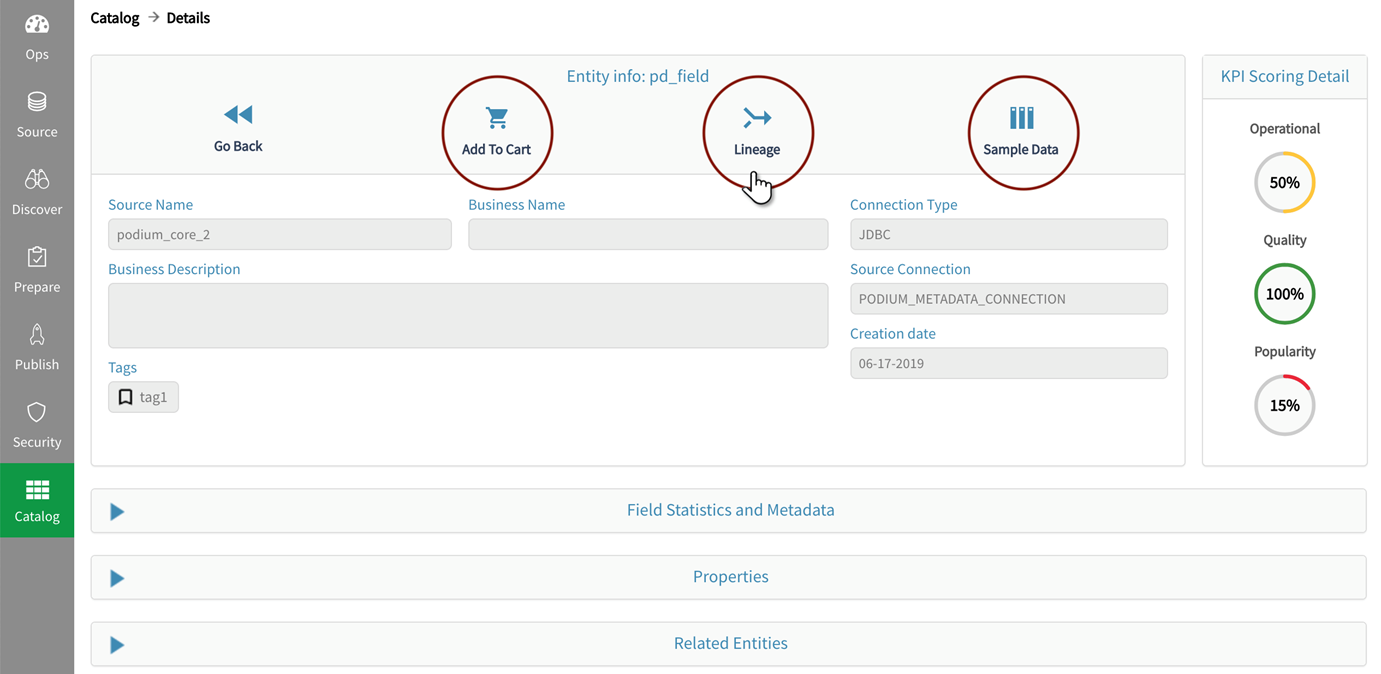
Task: Click the Business Name input field
Action: pyautogui.click(x=647, y=234)
